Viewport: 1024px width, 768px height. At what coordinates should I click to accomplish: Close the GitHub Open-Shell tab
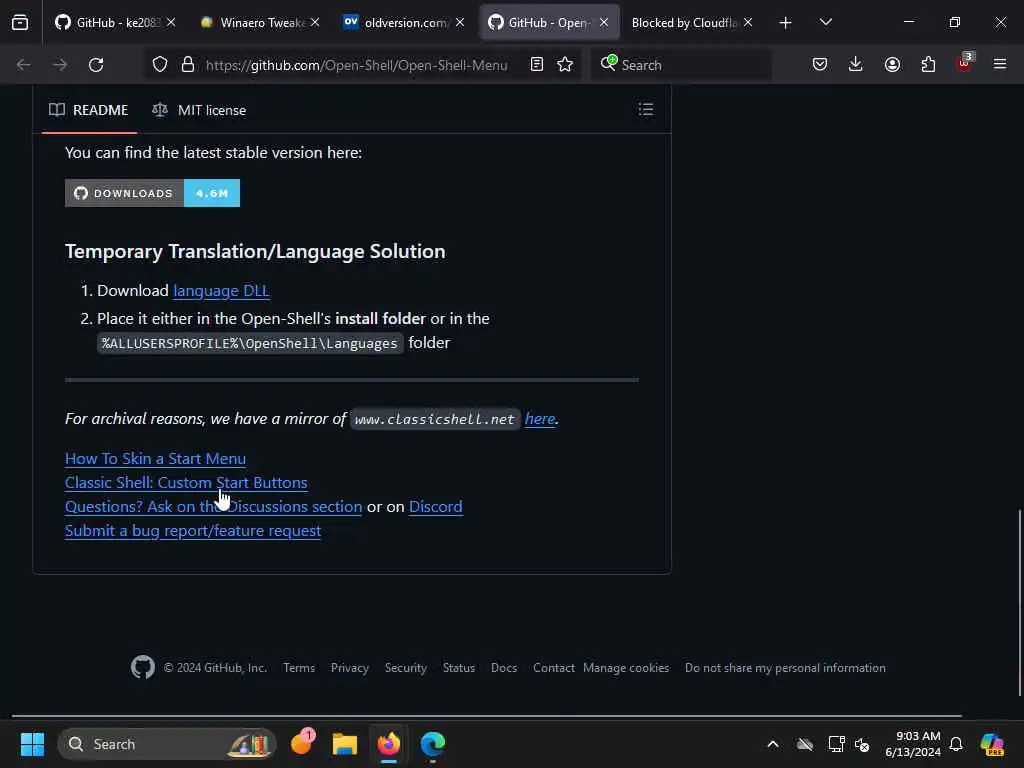pos(604,22)
